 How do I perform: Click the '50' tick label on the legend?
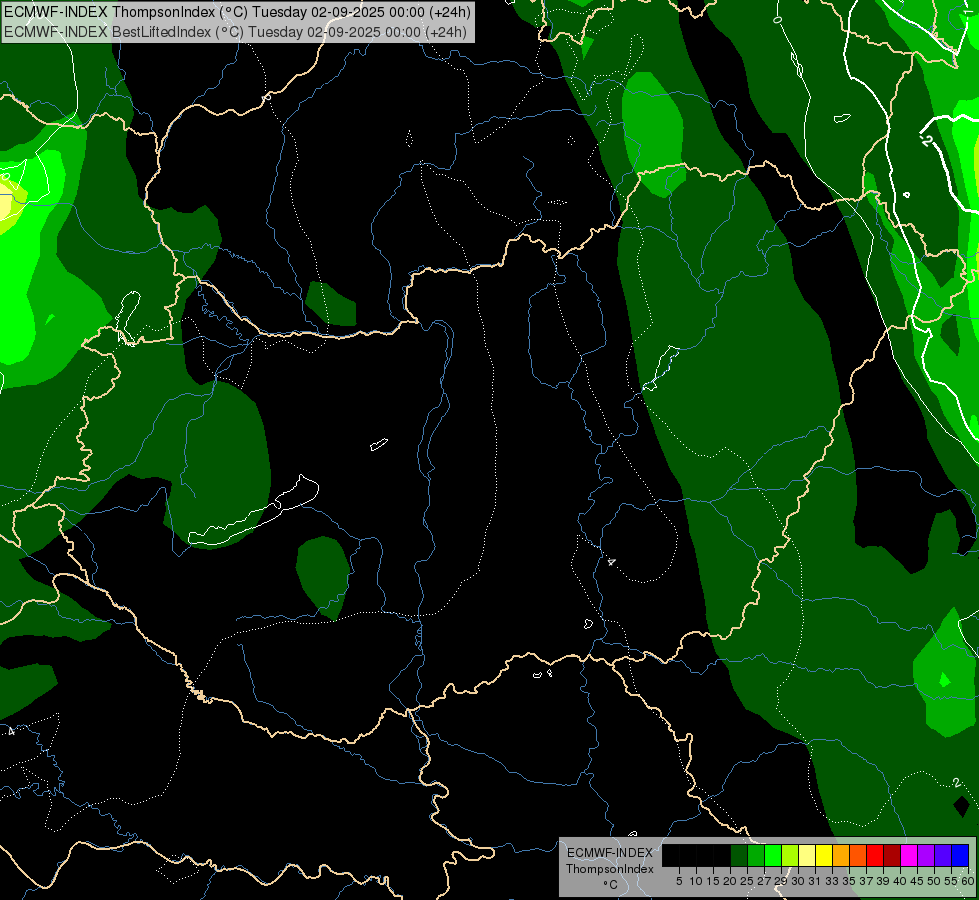tap(935, 881)
